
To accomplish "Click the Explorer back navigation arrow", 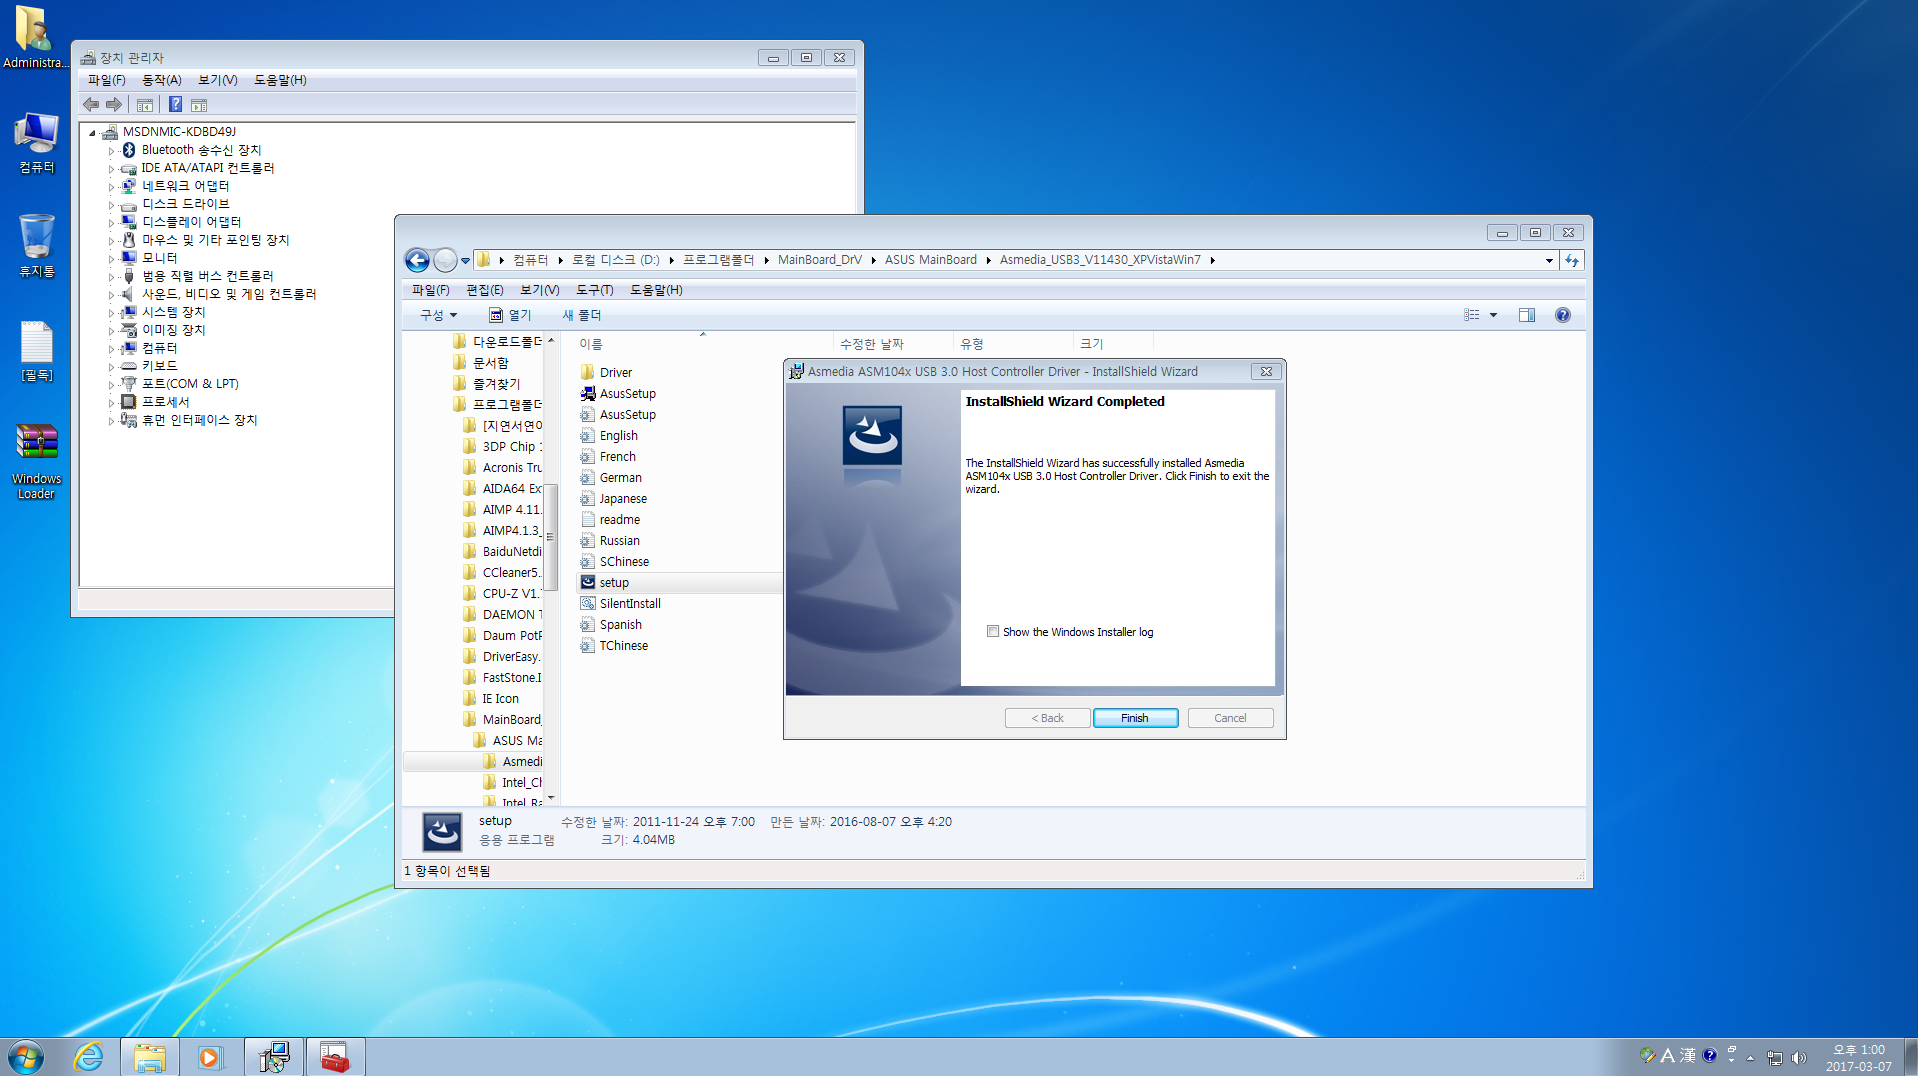I will point(417,260).
